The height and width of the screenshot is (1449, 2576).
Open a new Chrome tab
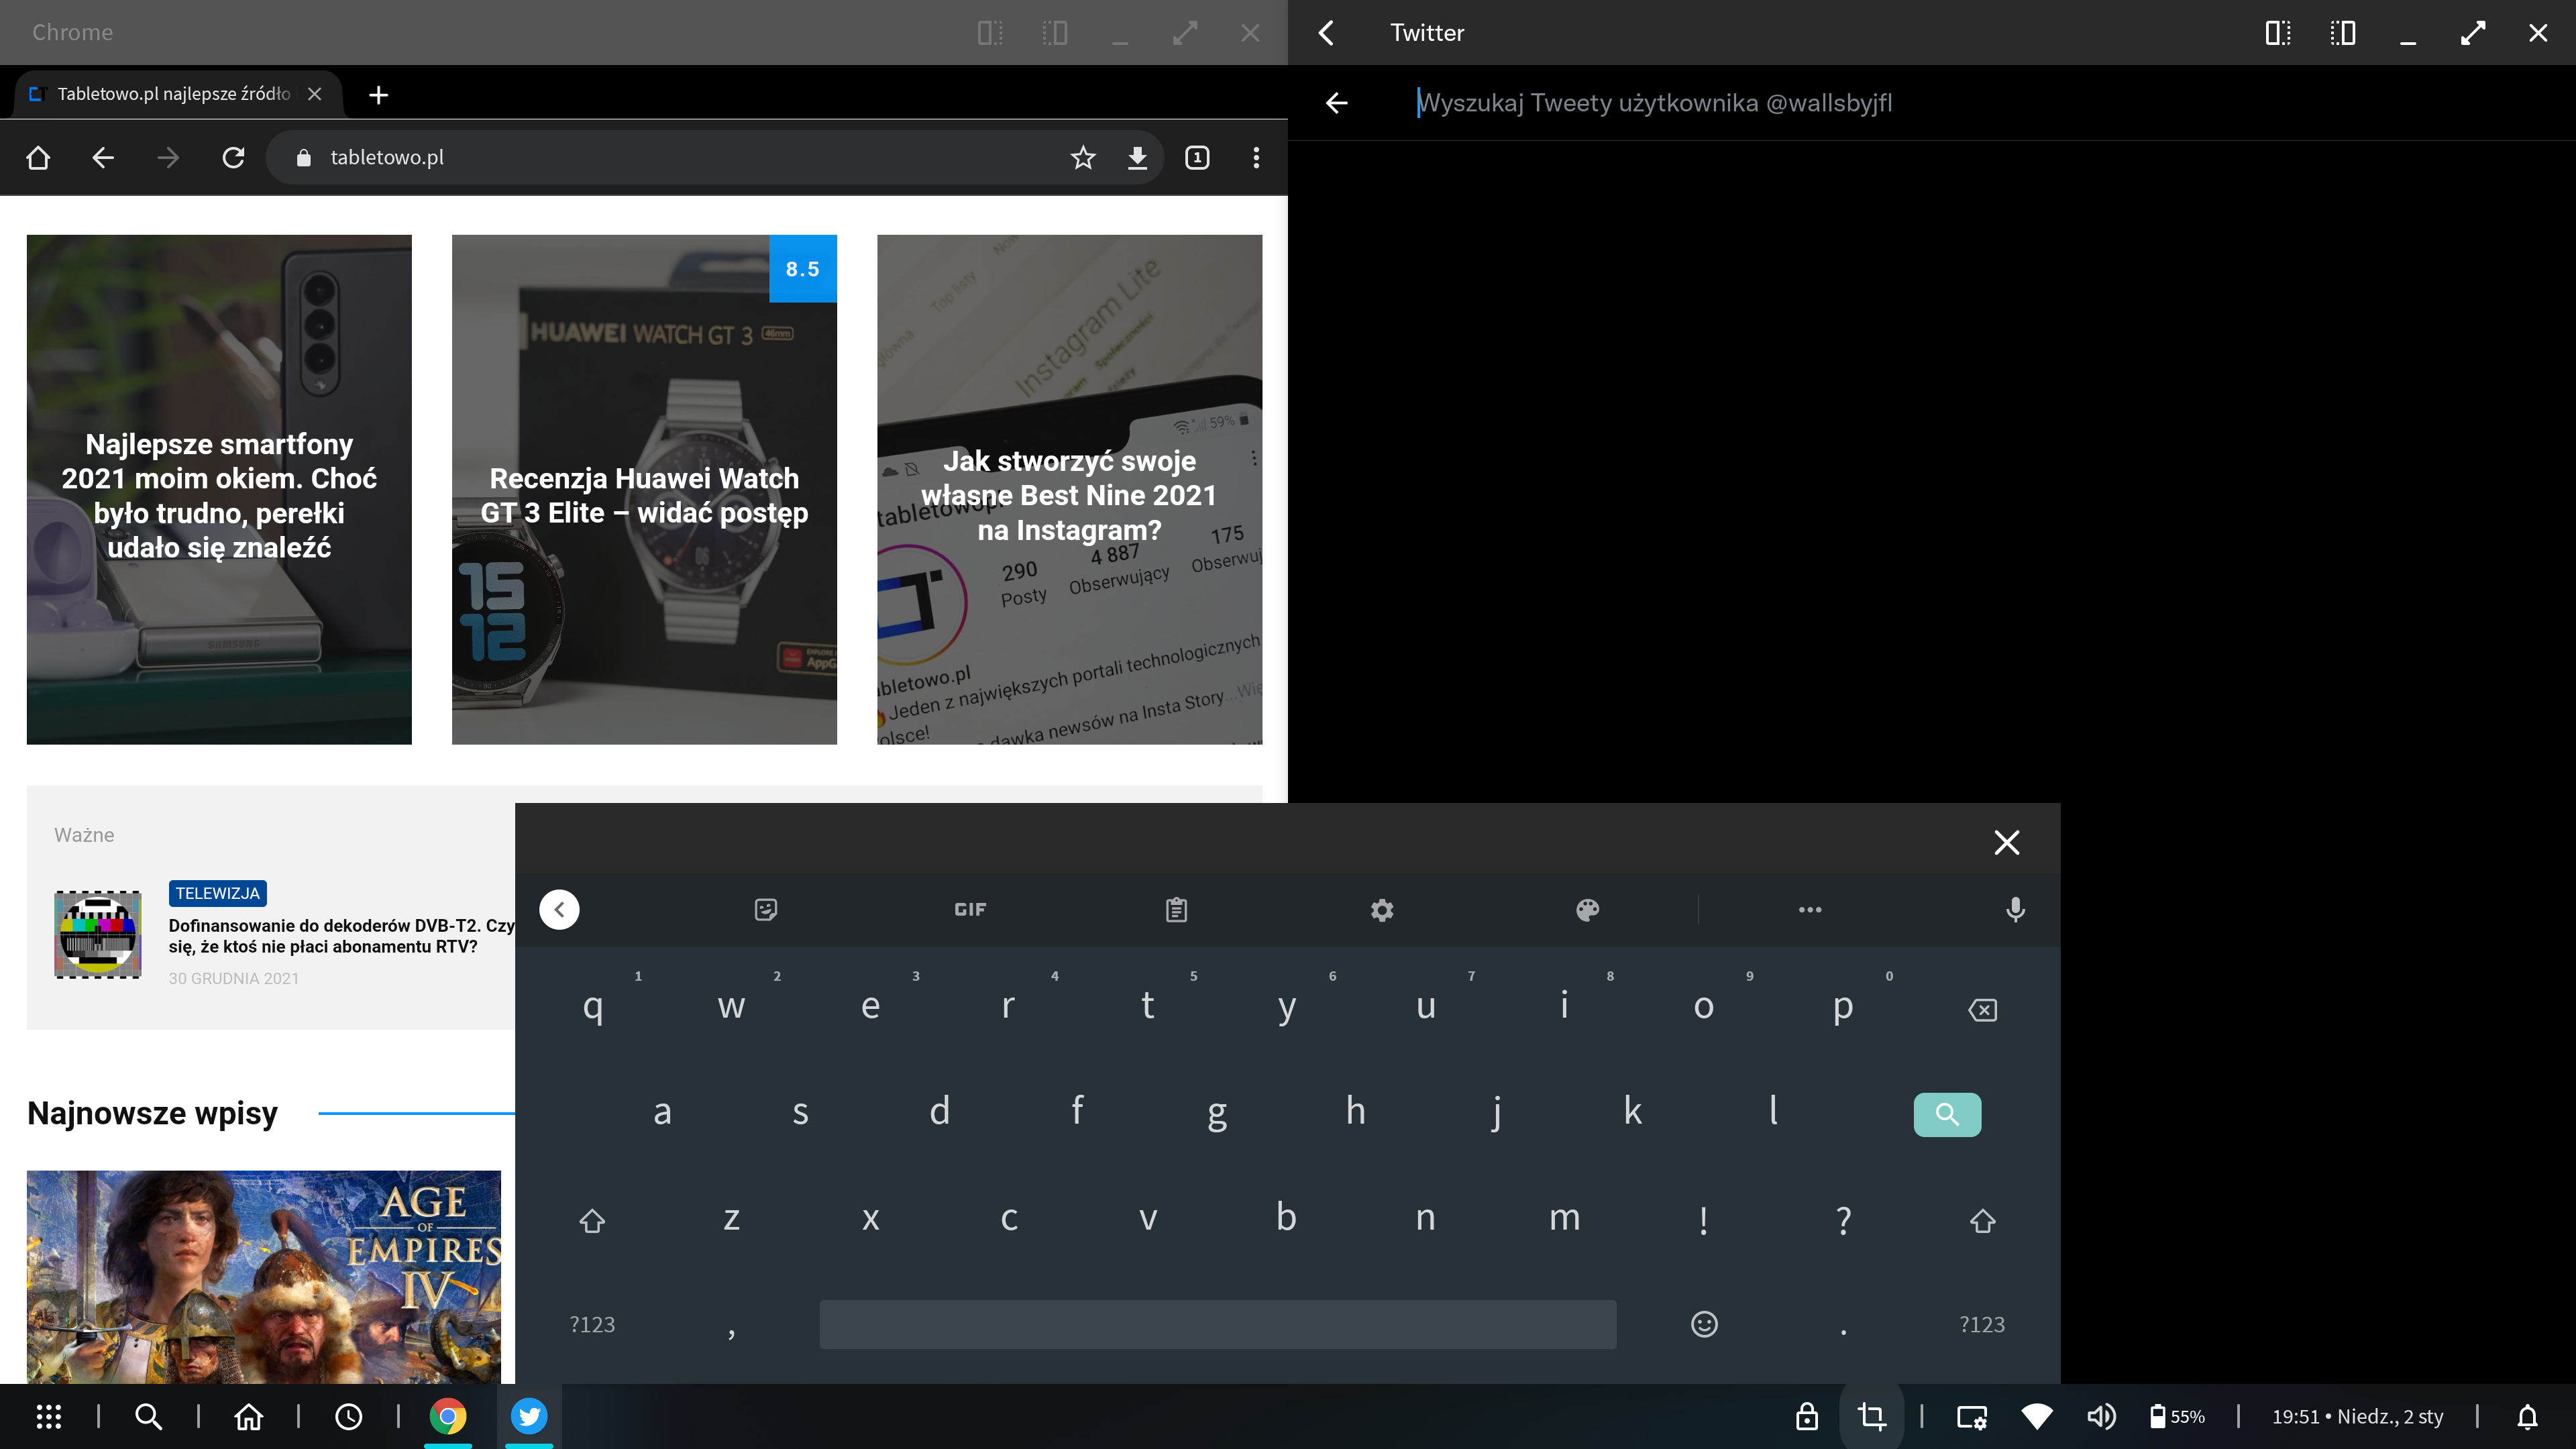(x=378, y=95)
